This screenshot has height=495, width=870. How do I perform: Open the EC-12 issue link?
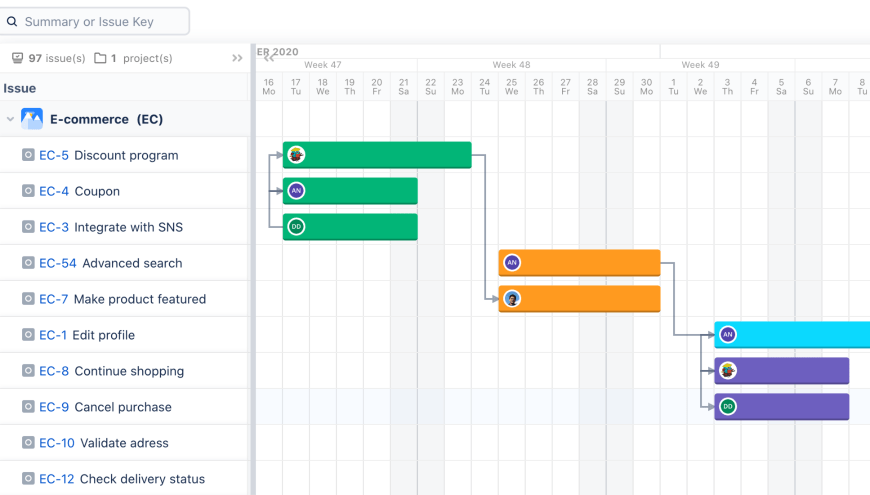point(57,479)
